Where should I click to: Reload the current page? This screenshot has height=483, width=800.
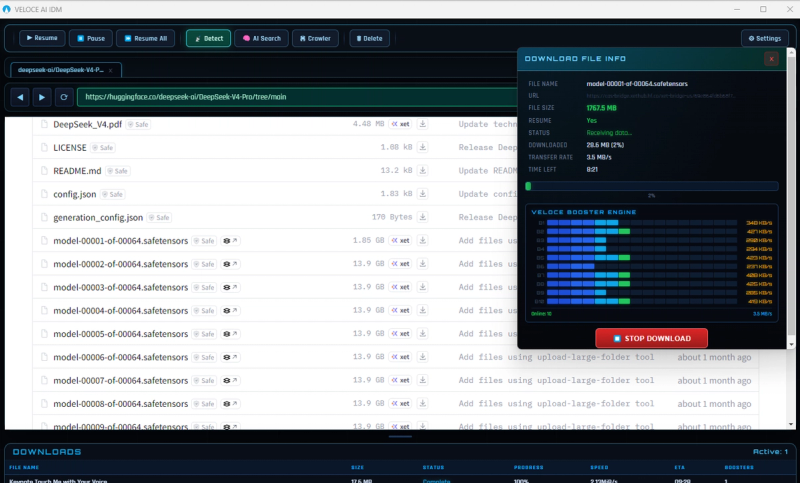64,97
